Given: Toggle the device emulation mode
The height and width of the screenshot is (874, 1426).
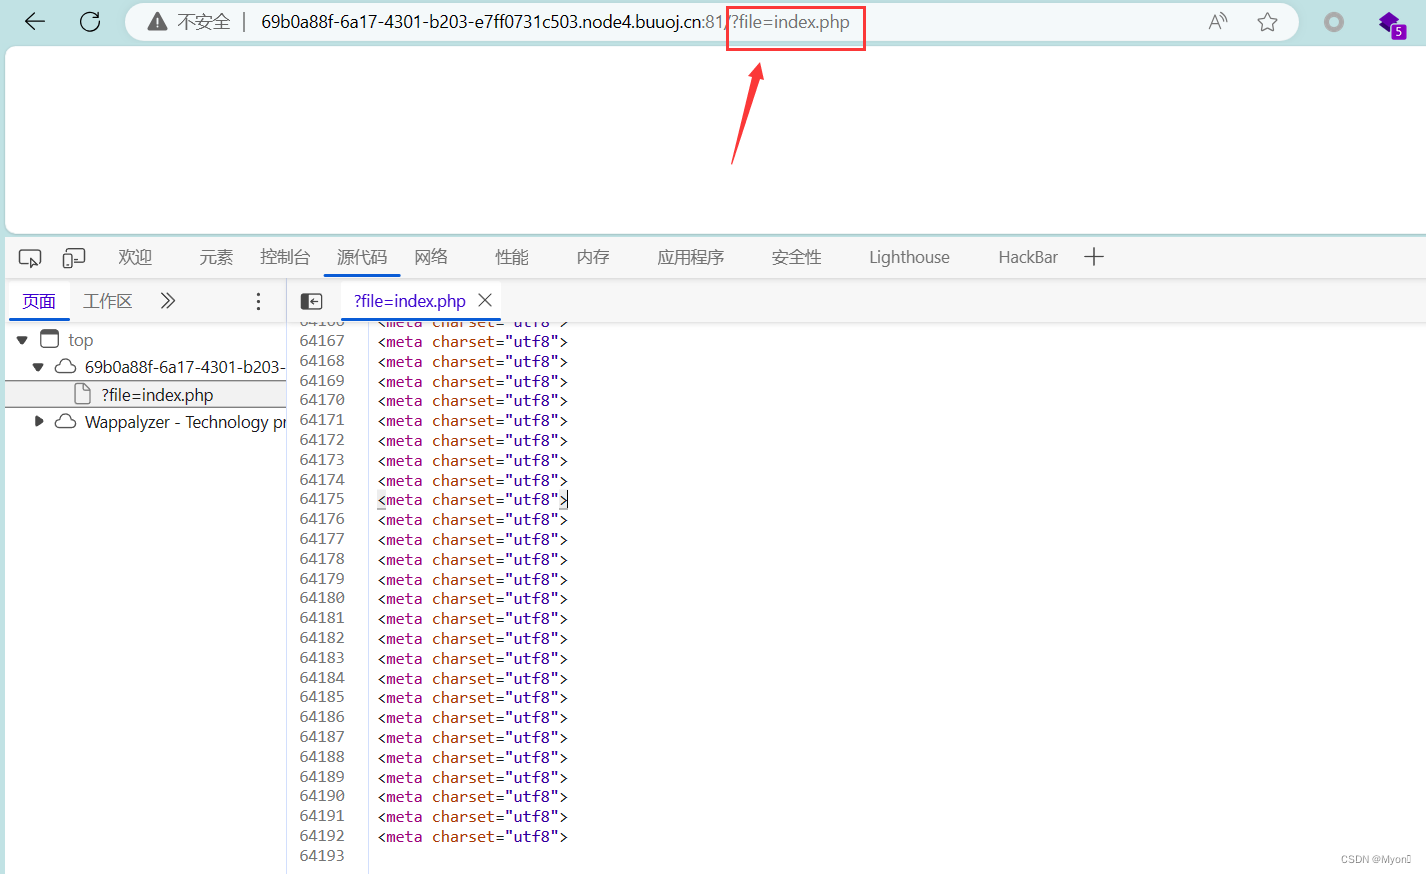Looking at the screenshot, I should click(x=73, y=257).
